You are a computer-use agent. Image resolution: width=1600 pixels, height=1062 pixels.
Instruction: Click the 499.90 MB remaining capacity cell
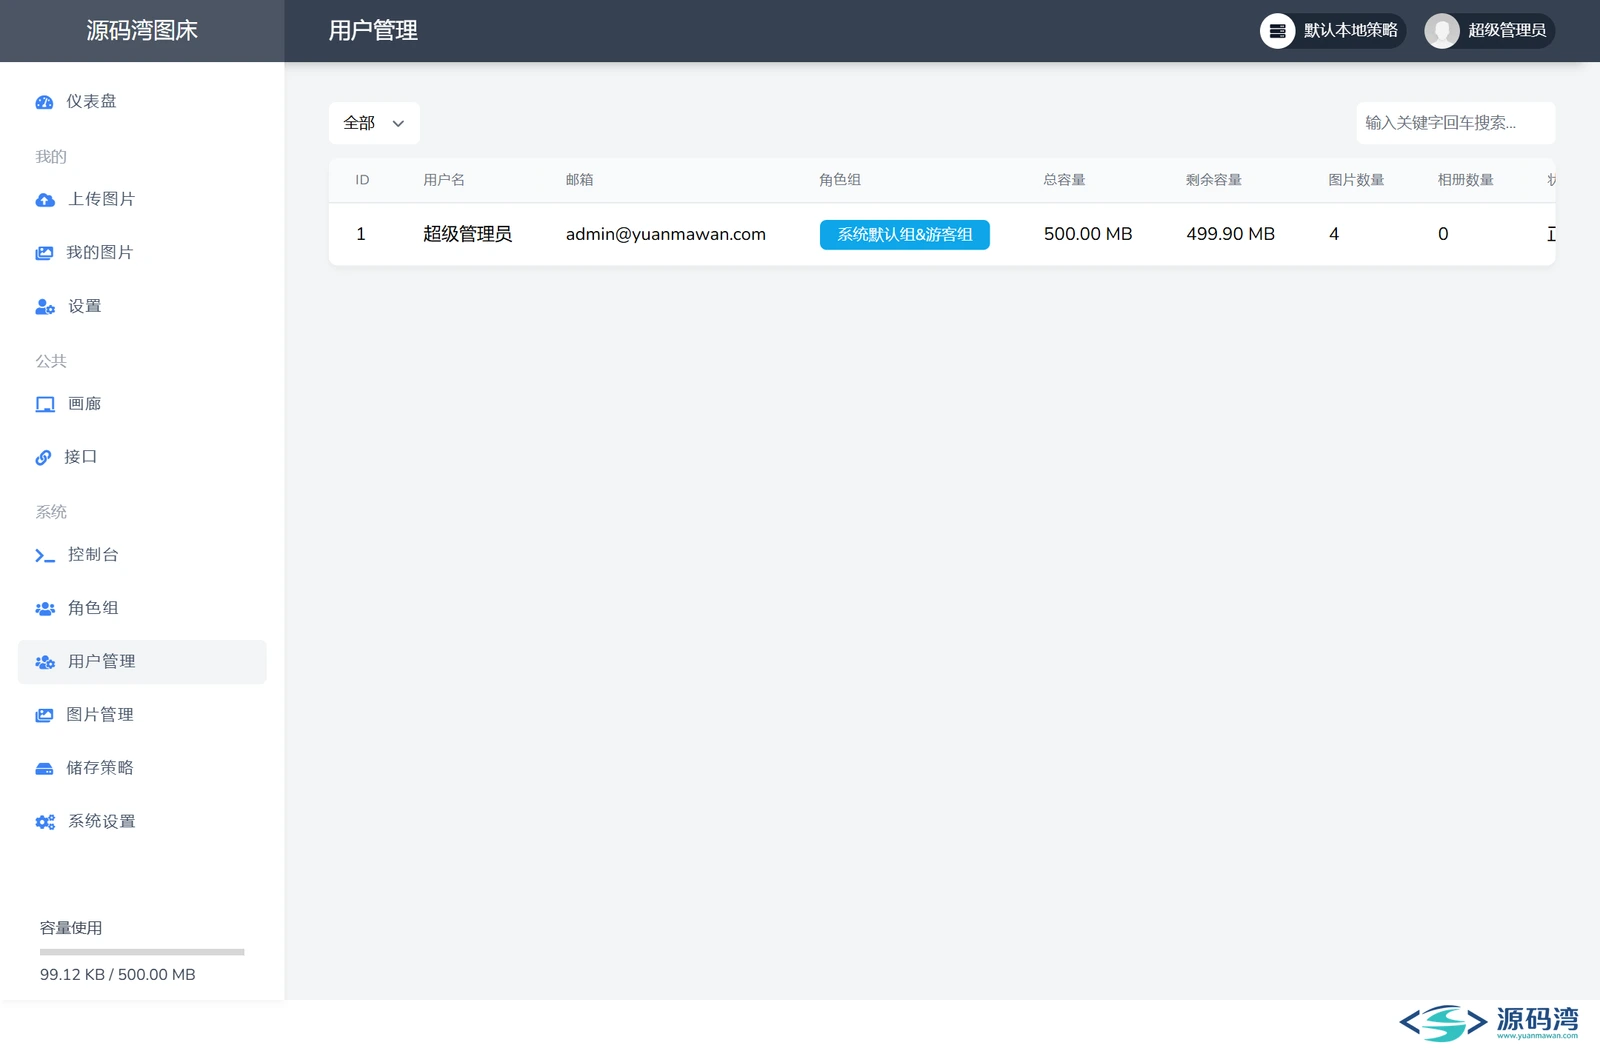click(1231, 234)
